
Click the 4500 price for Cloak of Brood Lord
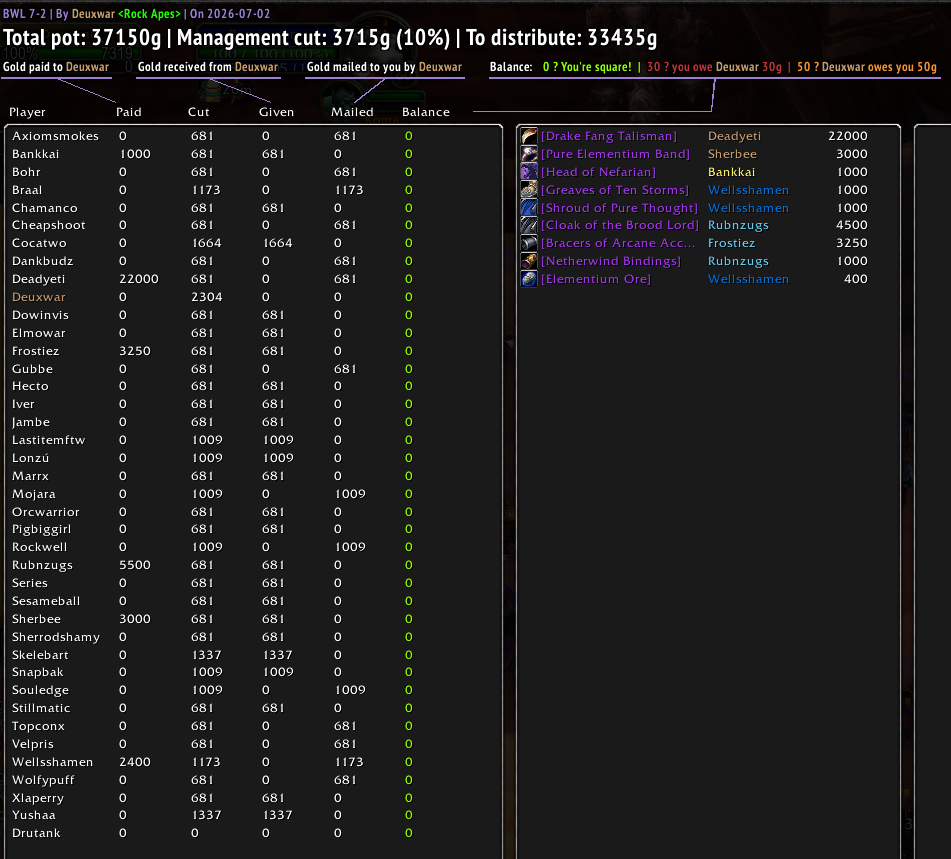coord(852,225)
